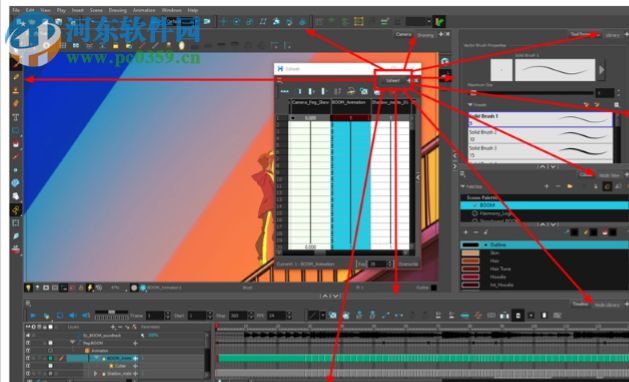Select the Stamp tool in left toolbar

pos(16,90)
